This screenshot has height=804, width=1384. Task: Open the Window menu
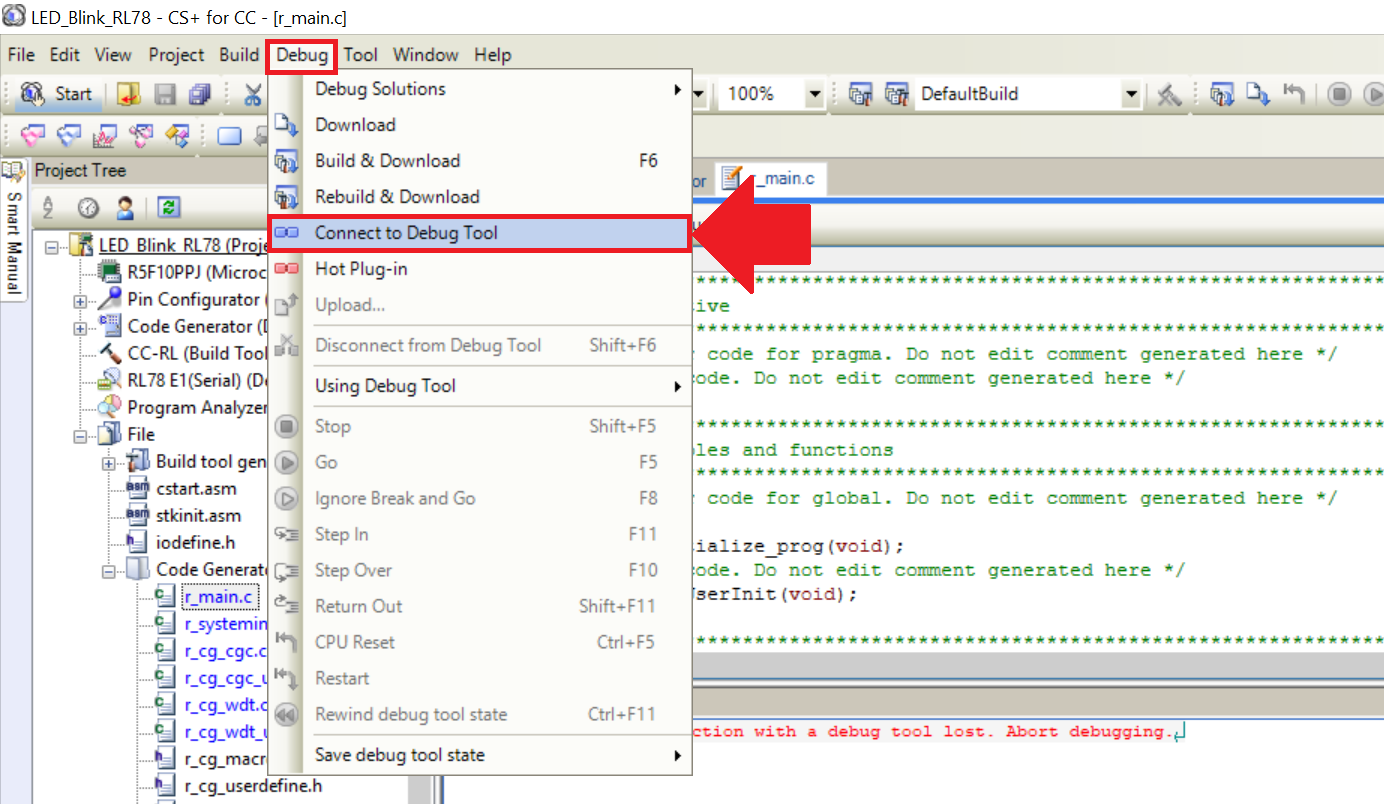click(x=426, y=55)
